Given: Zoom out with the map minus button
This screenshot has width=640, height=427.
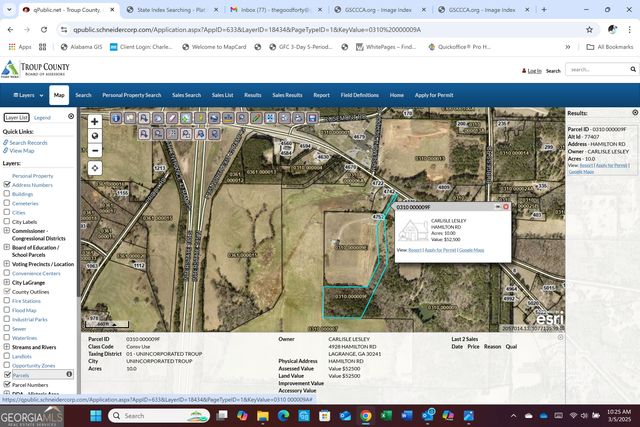Looking at the screenshot, I should (95, 151).
